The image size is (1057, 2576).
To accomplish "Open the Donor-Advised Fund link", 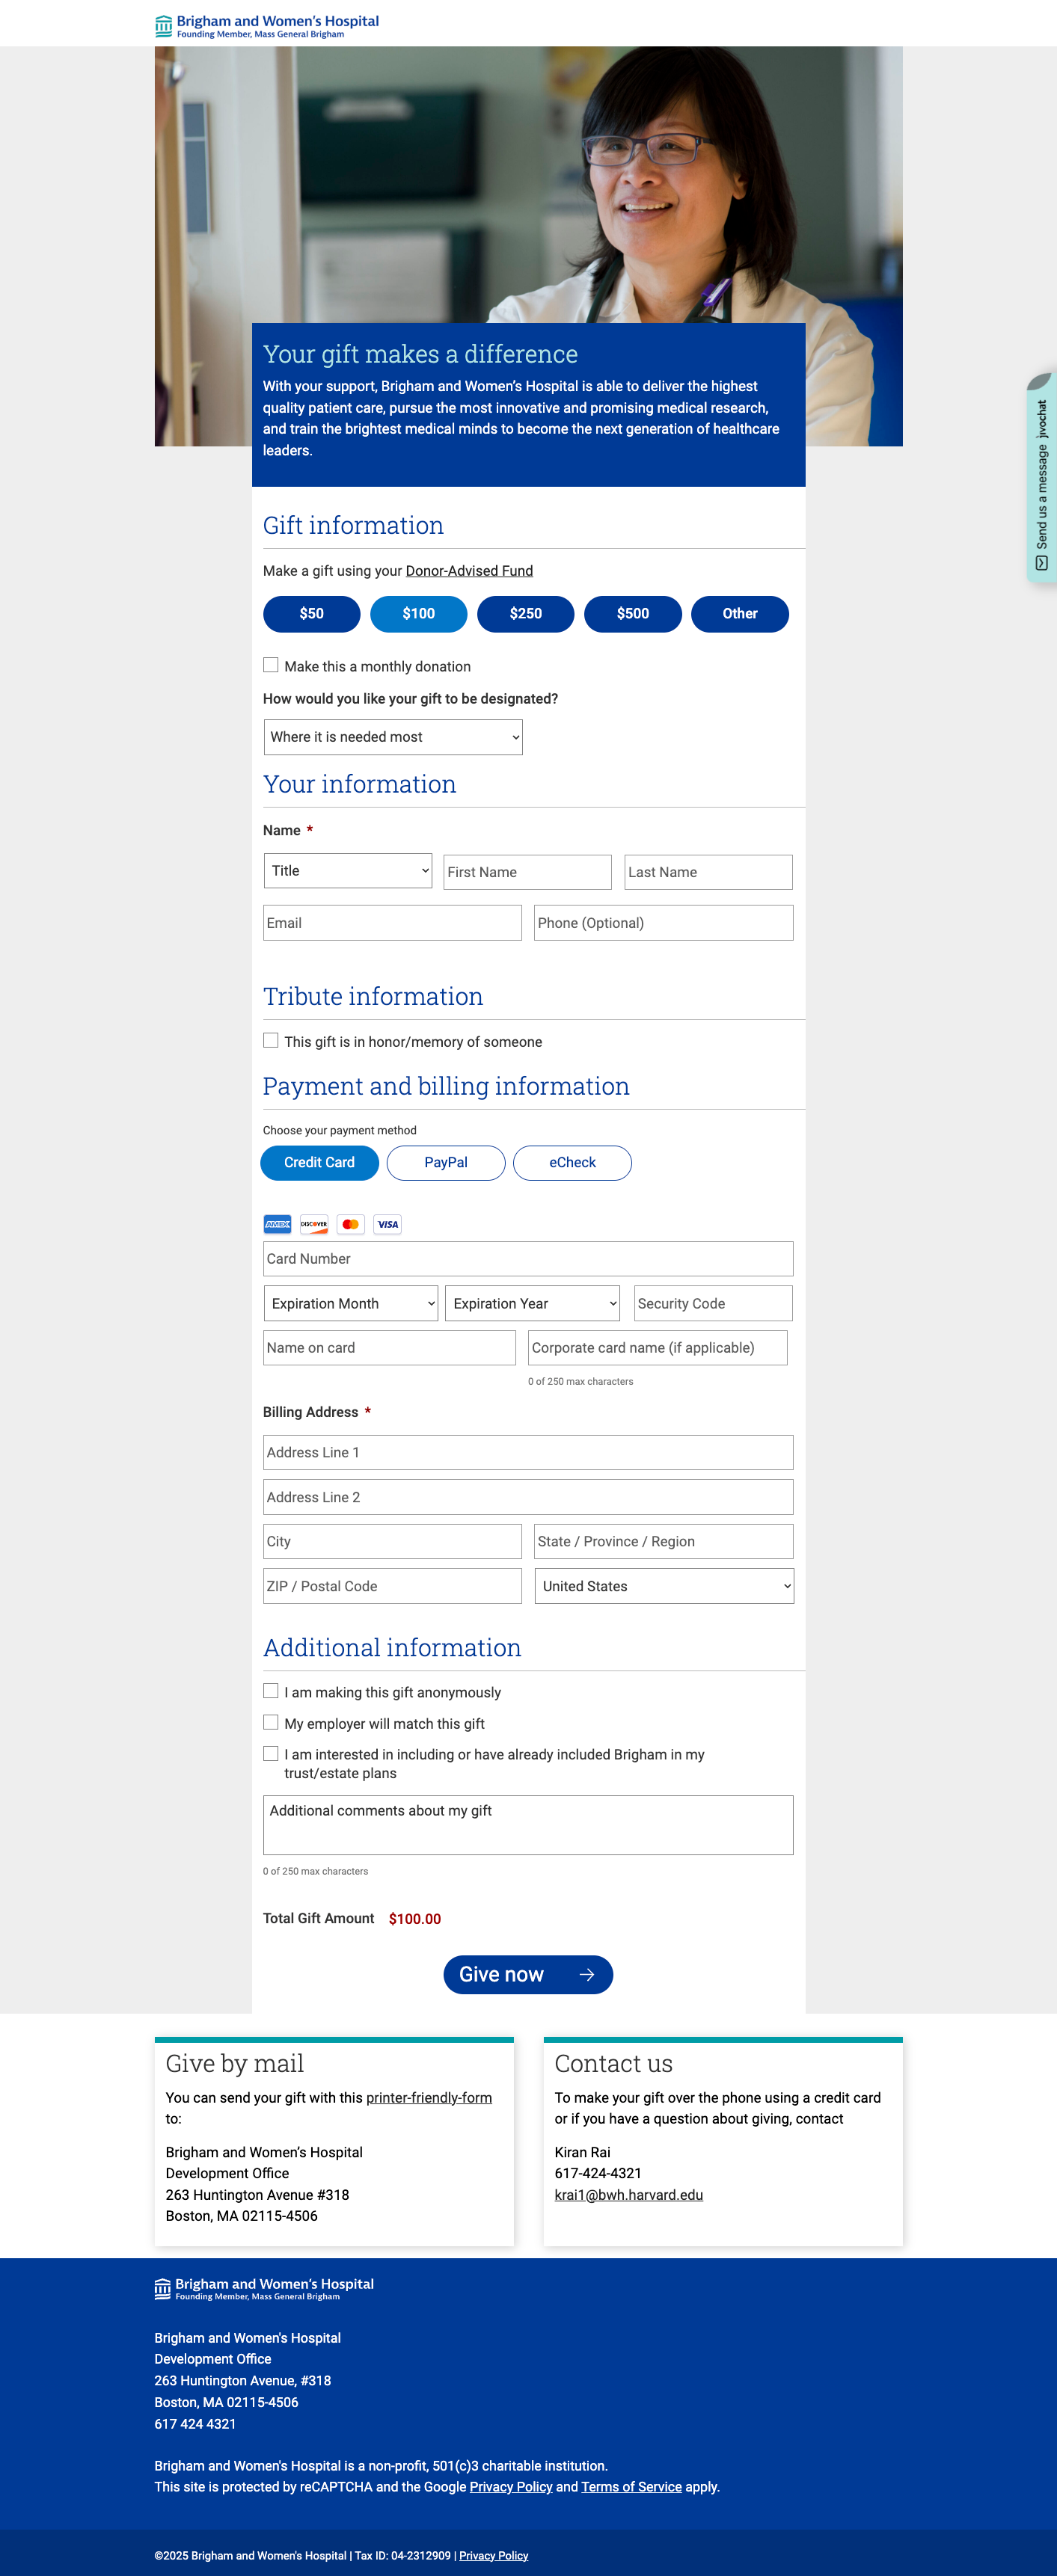I will coord(469,571).
